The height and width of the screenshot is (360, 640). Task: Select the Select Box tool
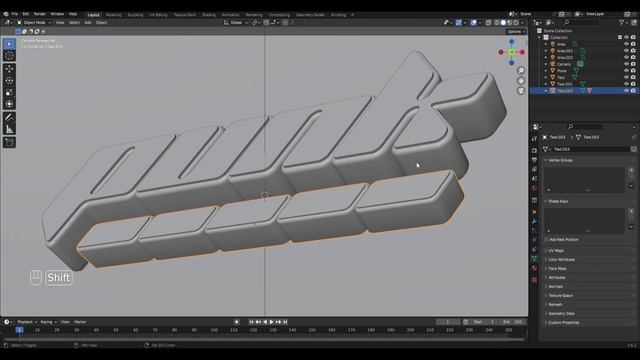pos(9,44)
